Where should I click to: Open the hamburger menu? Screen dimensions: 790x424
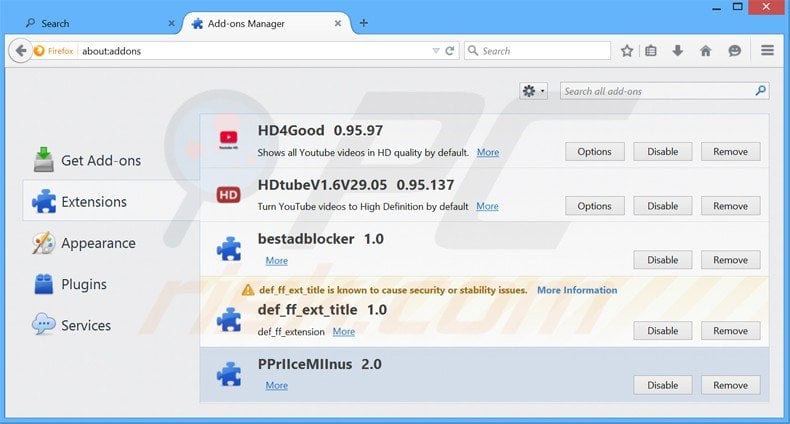coord(767,50)
